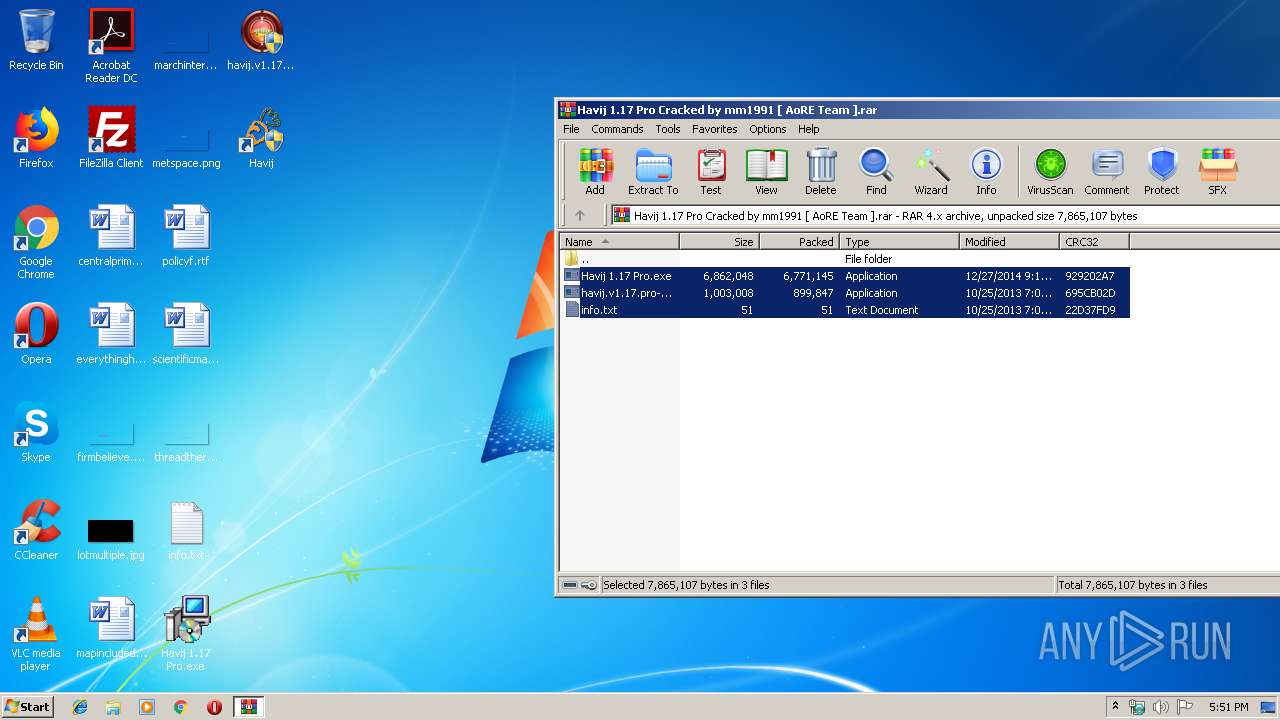Click the Delete trash icon in WinRAR

(821, 171)
